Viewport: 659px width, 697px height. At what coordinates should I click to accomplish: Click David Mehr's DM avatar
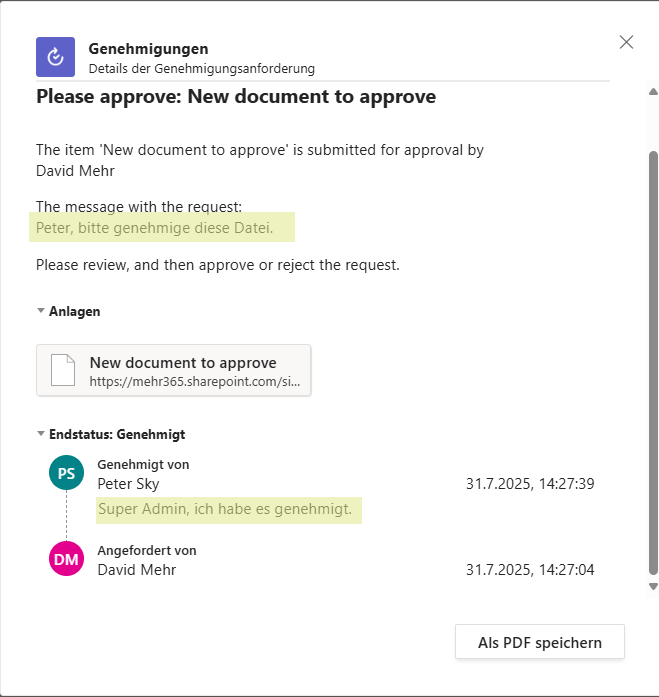[66, 559]
